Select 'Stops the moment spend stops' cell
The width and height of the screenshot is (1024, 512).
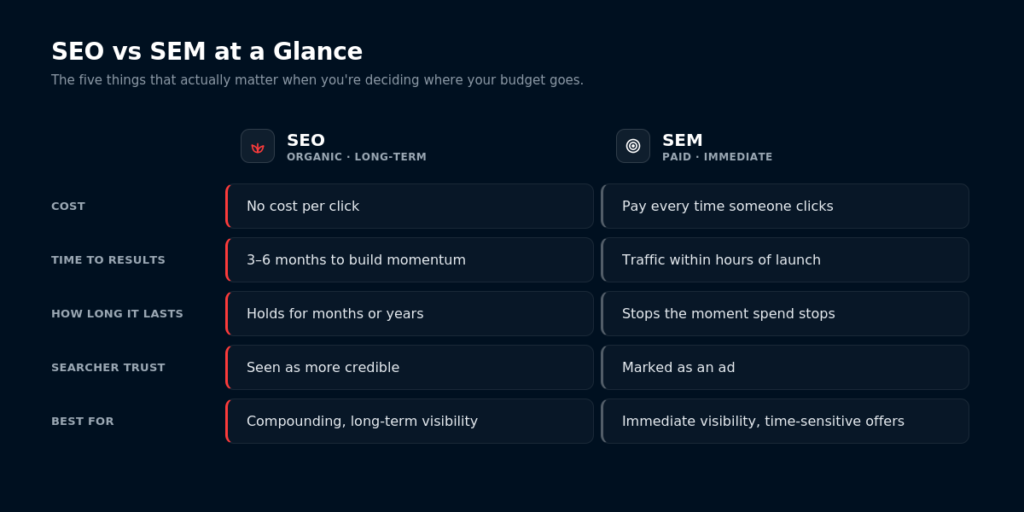coord(785,313)
